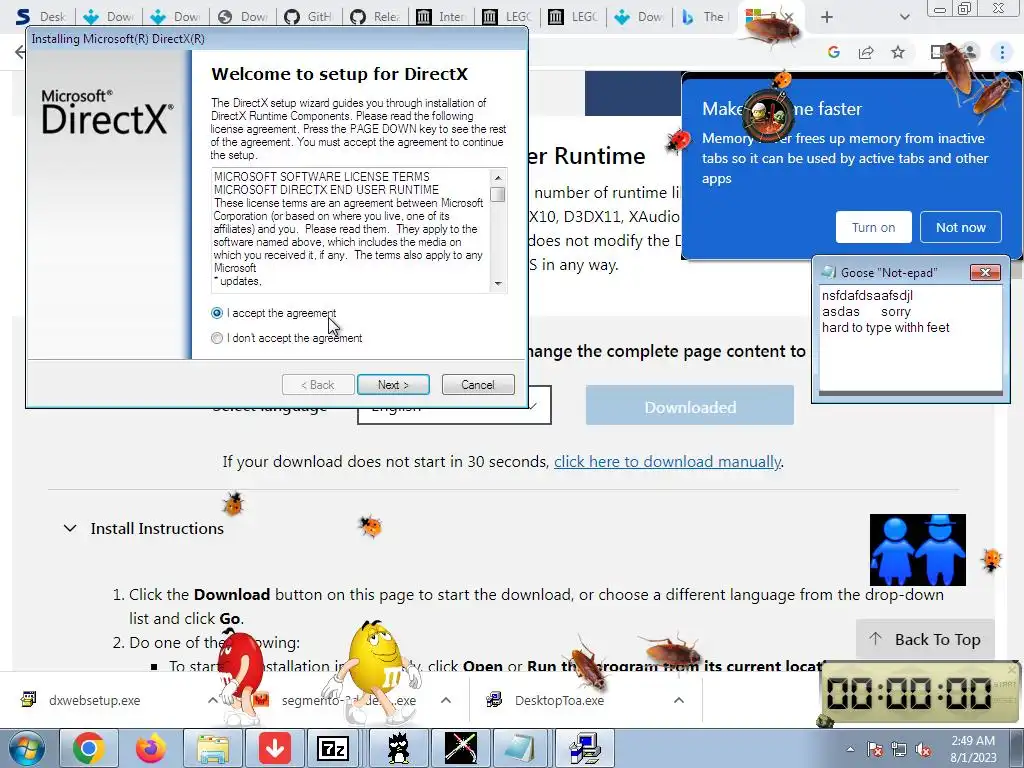Turn on Memory Saver in Chrome popup
Screen dimensions: 1024x768
point(873,227)
